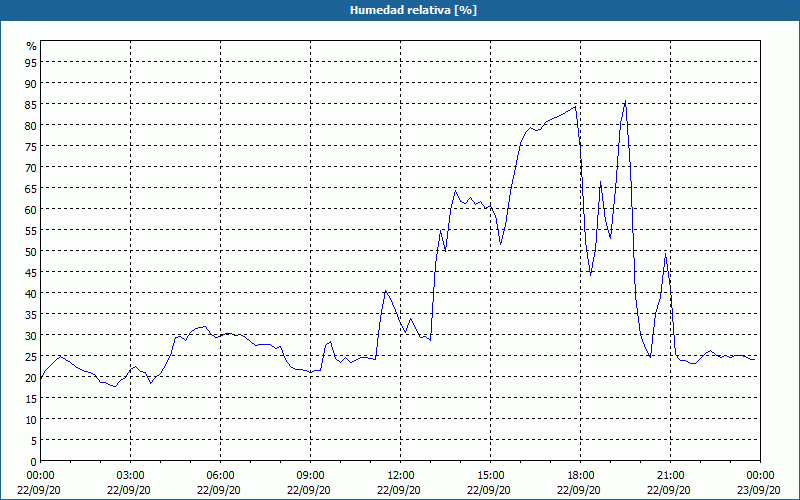The height and width of the screenshot is (500, 800).
Task: Click the 80 value on the Y axis
Action: click(31, 126)
